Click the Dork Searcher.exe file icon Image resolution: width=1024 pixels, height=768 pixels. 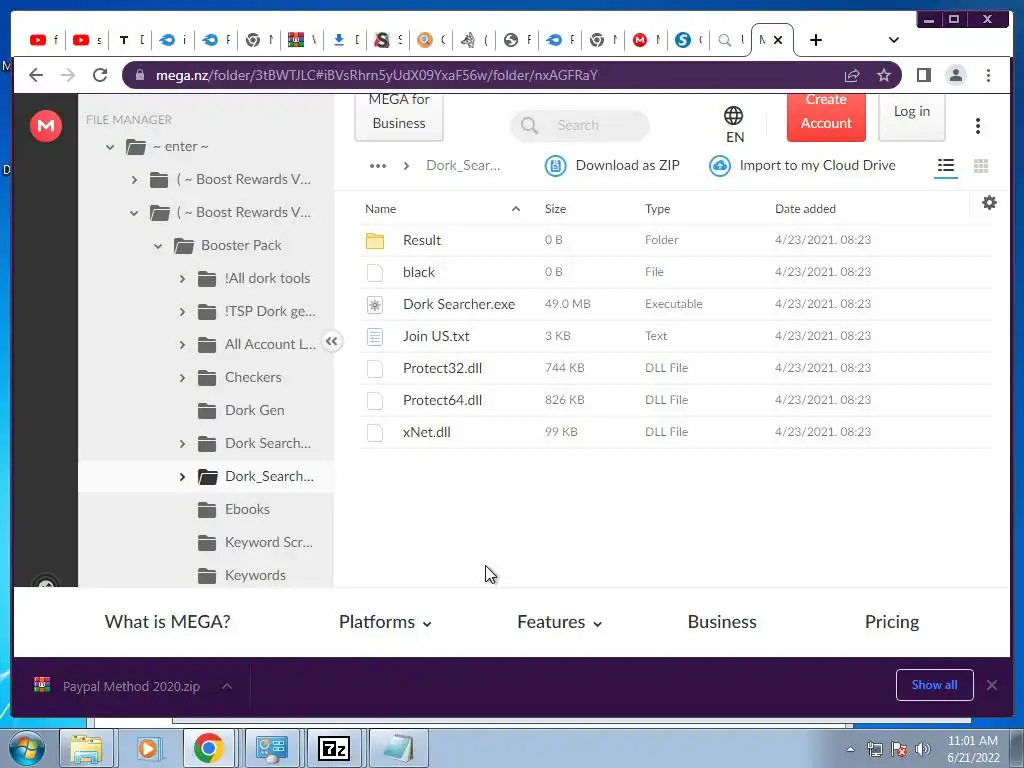(x=375, y=304)
